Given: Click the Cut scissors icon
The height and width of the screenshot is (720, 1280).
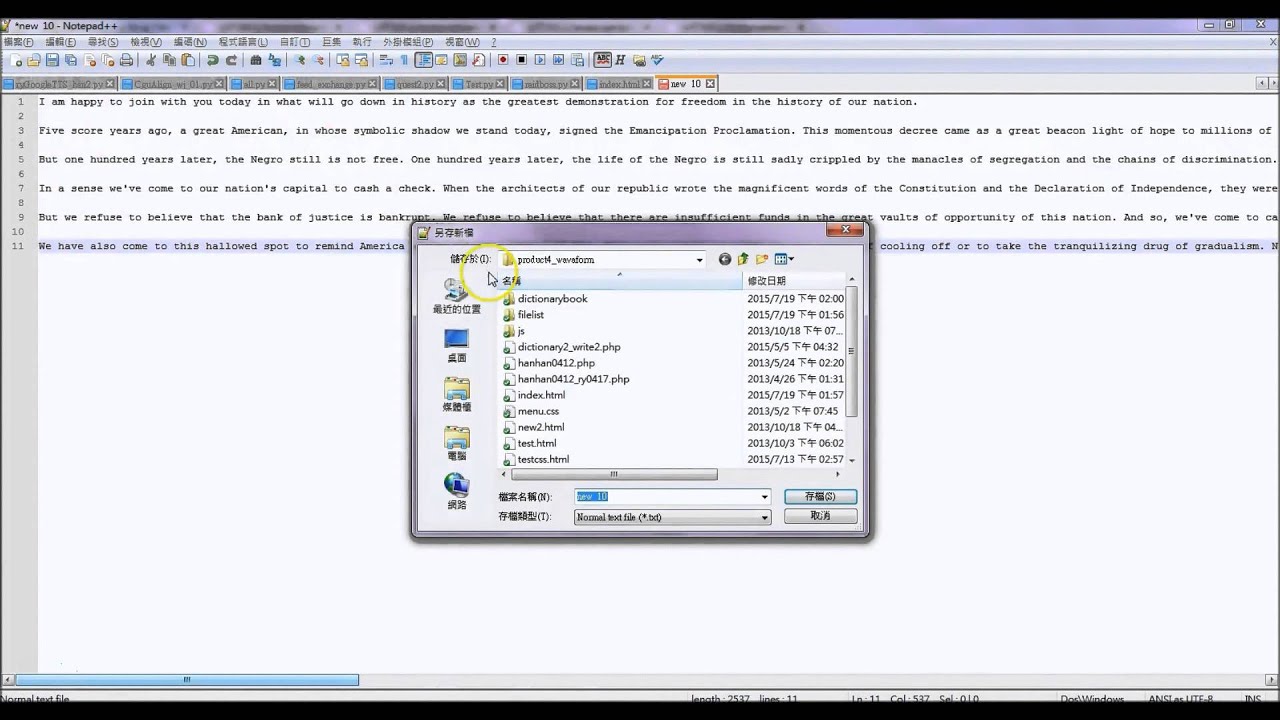Looking at the screenshot, I should pos(150,61).
